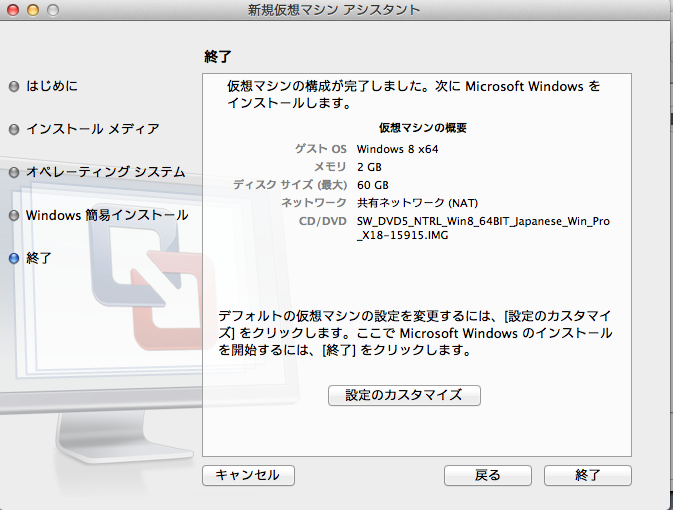Click the guest OS value Windows 8 x64
Screen dimensions: 673x510
pos(397,149)
